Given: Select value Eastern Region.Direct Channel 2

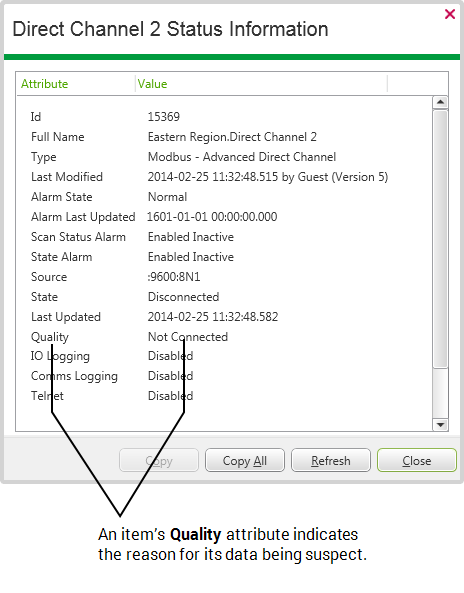Looking at the screenshot, I should point(232,137).
